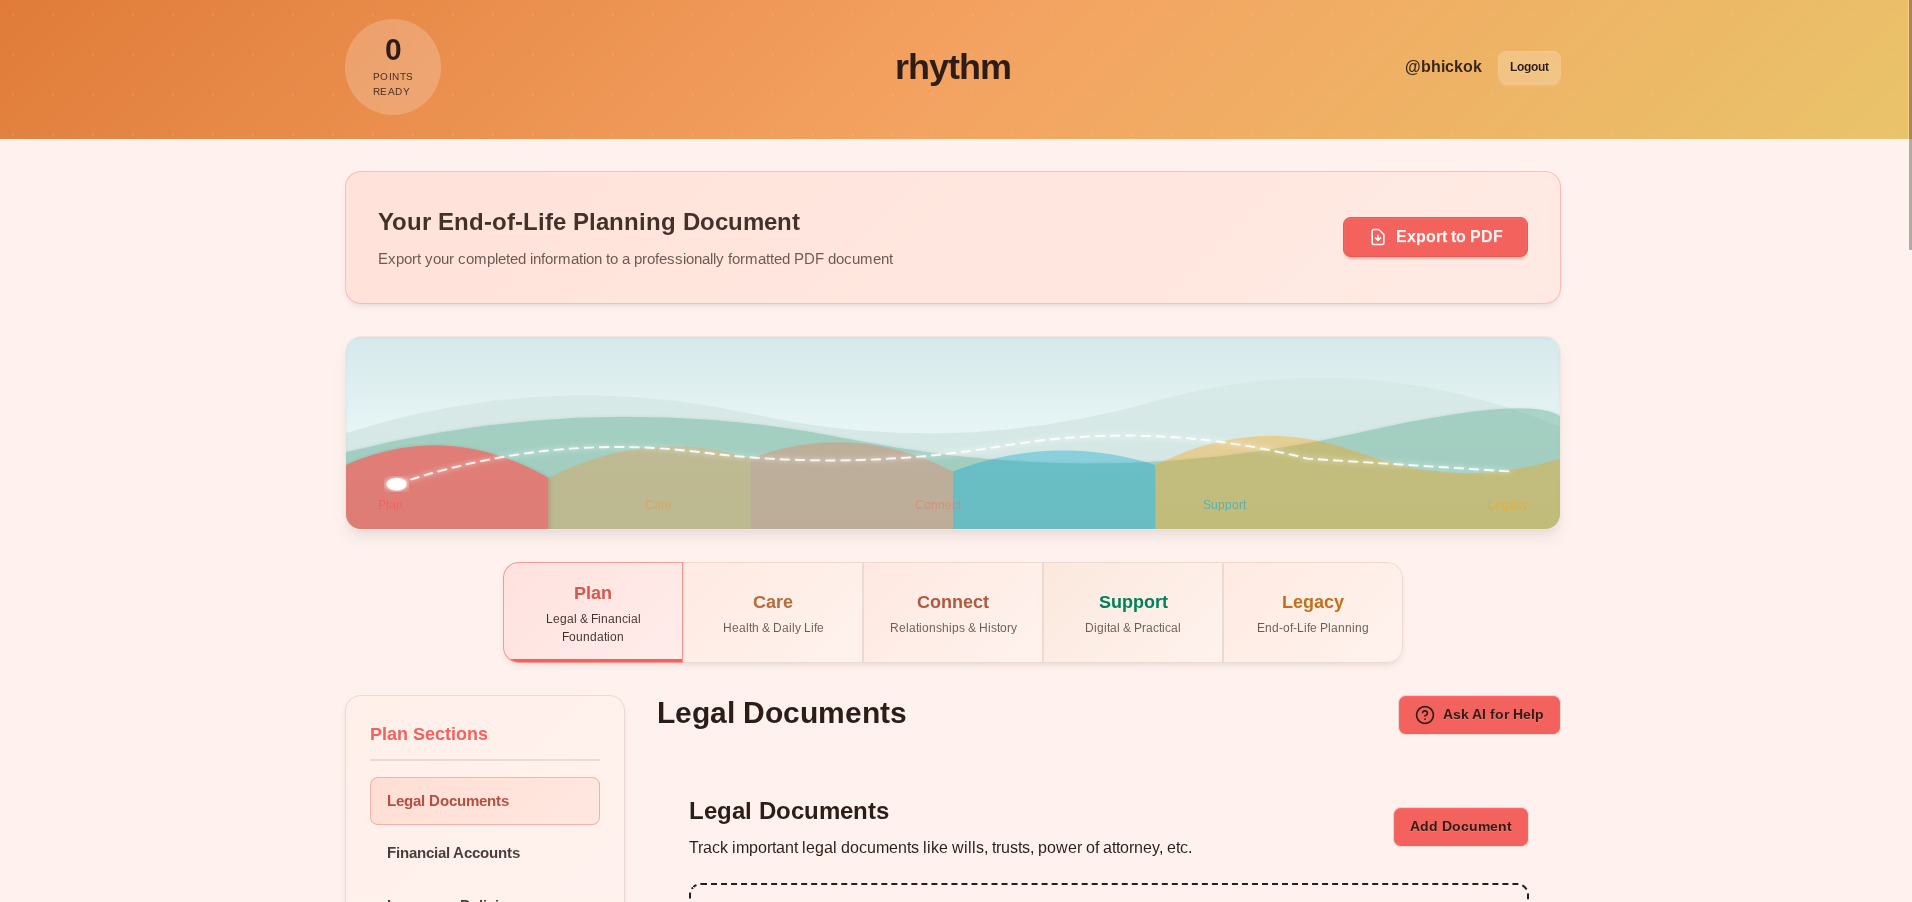Switch to the Legacy tab
The image size is (1912, 902).
pyautogui.click(x=1312, y=611)
